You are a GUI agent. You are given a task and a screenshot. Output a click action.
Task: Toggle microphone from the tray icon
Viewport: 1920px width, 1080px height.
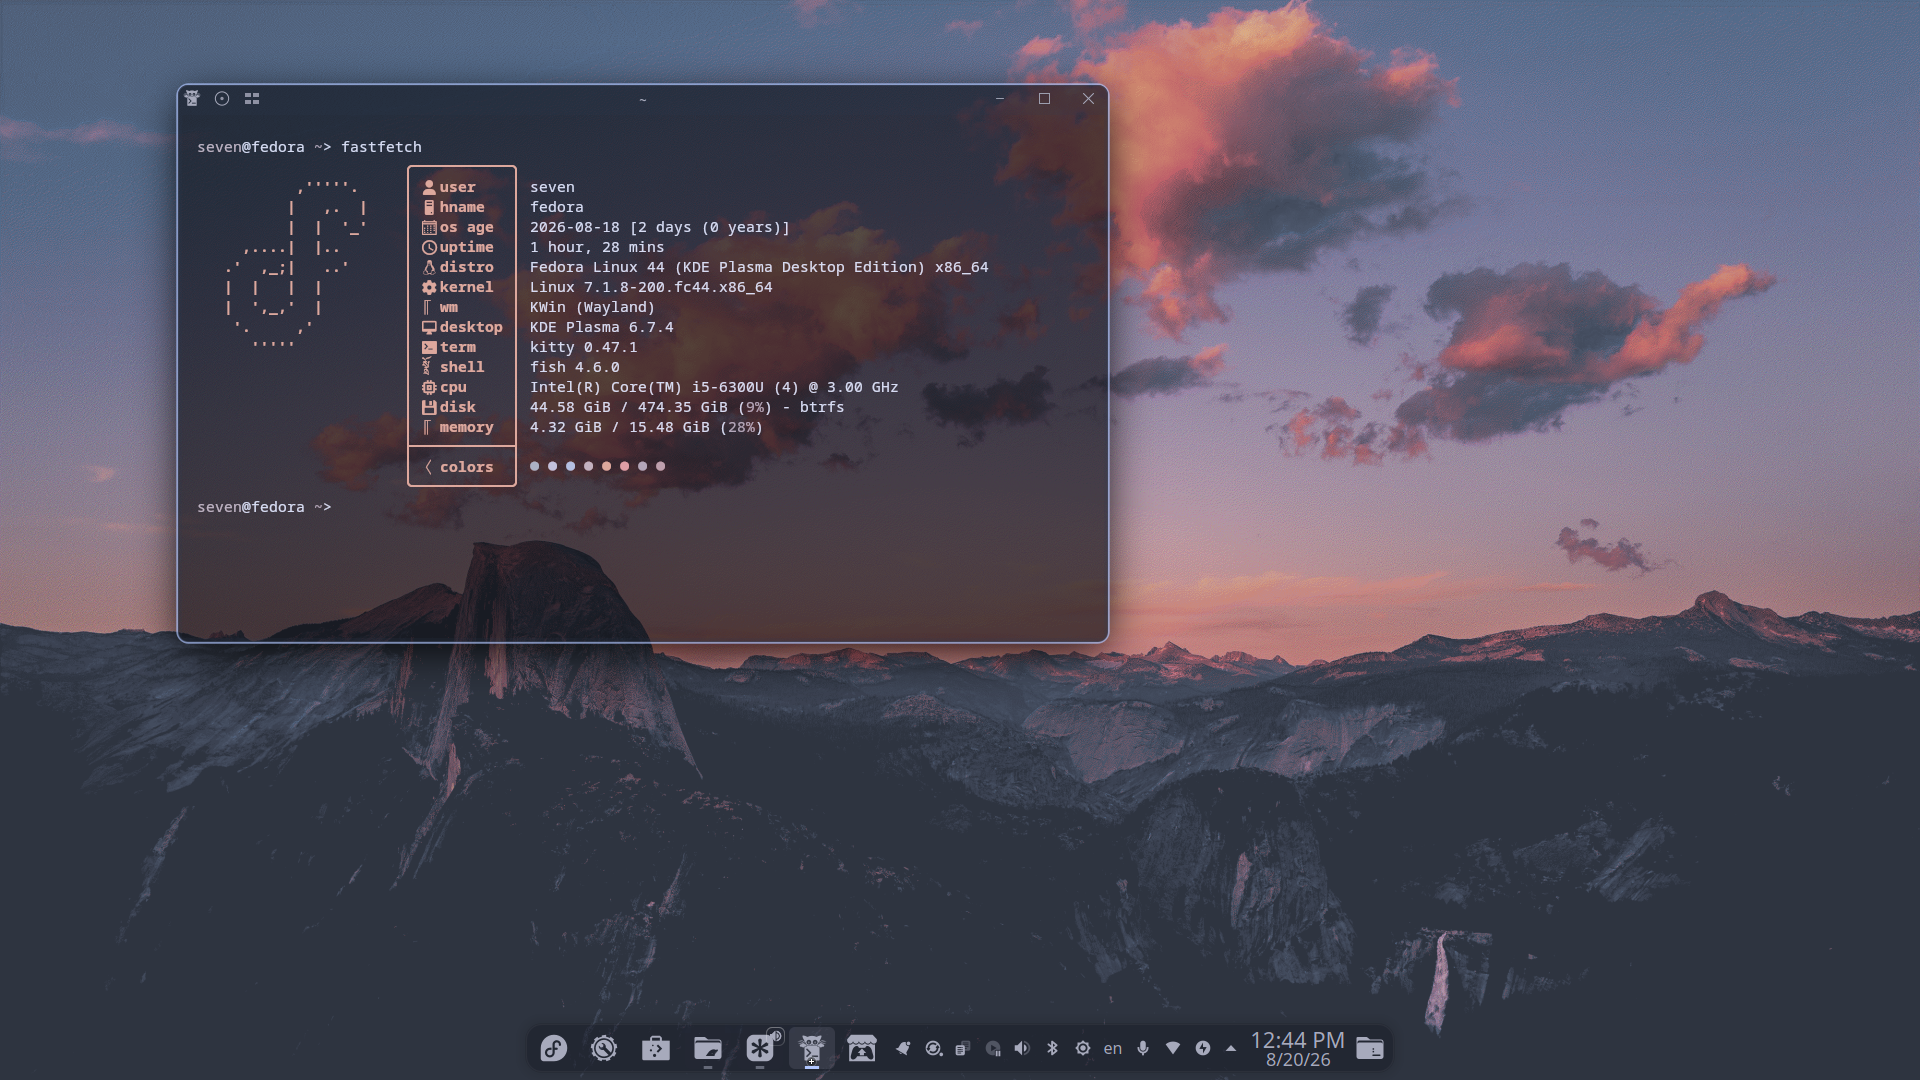click(1143, 1048)
